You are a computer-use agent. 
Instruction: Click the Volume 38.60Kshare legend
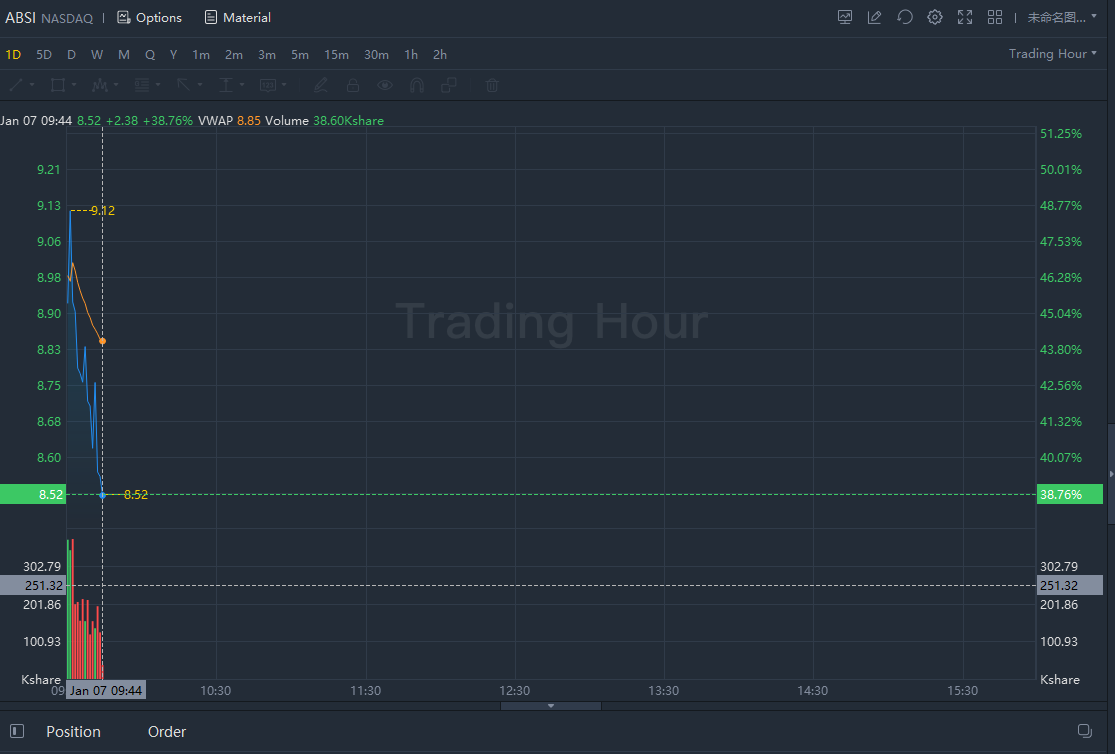click(x=324, y=121)
